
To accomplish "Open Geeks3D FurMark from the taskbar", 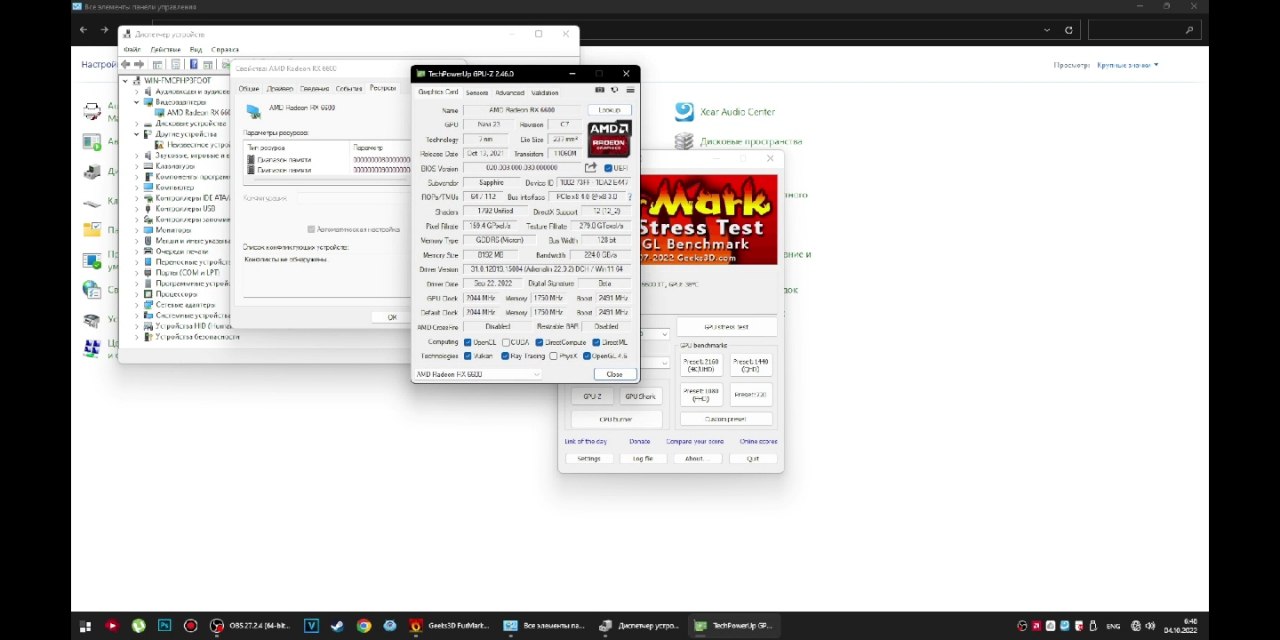I will click(x=450, y=626).
